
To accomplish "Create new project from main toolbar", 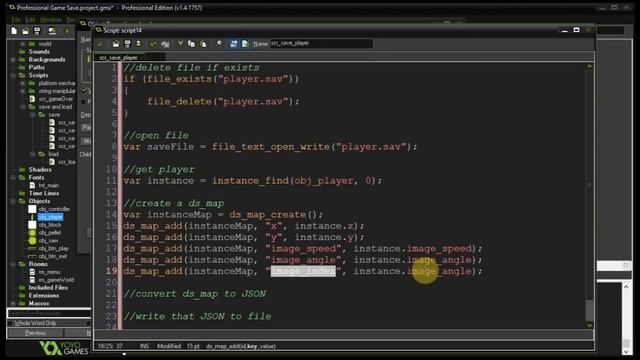I will pyautogui.click(x=14, y=31).
